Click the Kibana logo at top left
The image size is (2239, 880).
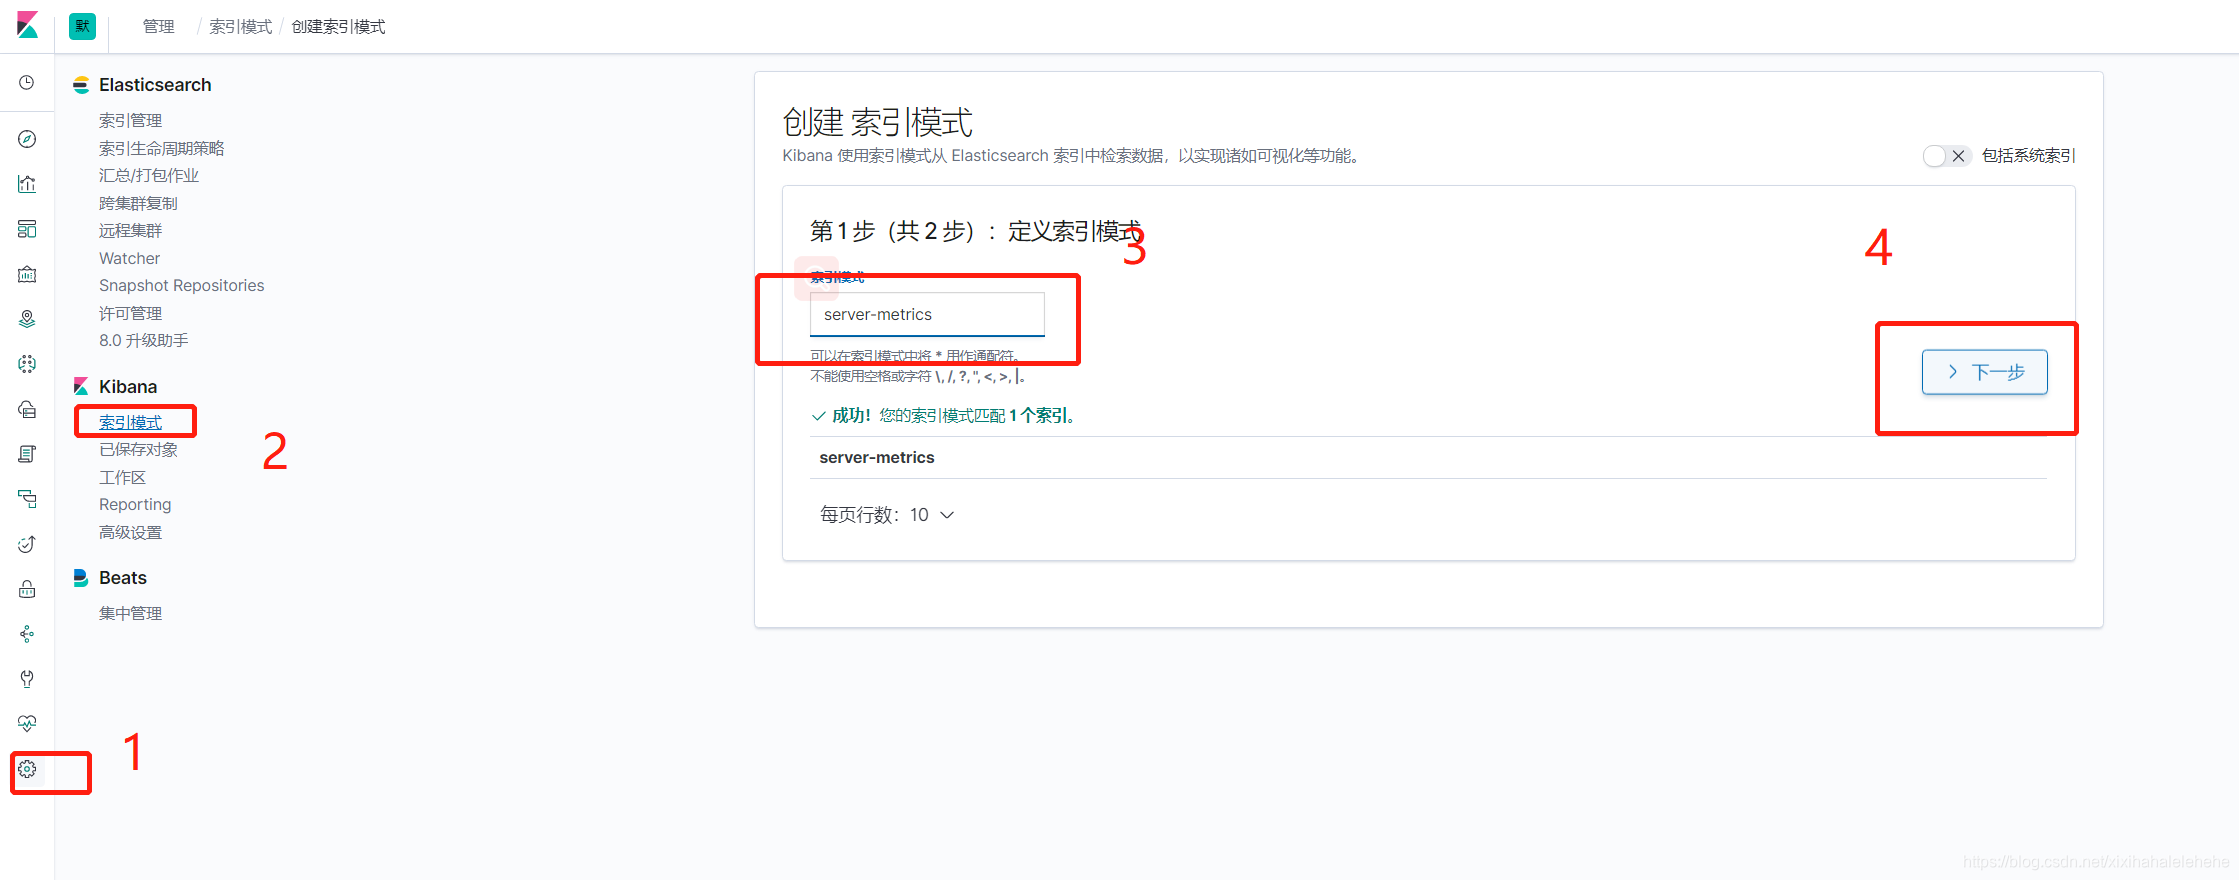[x=27, y=26]
